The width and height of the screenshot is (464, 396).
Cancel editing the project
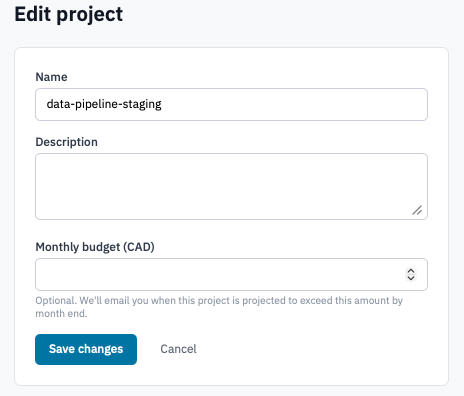point(178,349)
